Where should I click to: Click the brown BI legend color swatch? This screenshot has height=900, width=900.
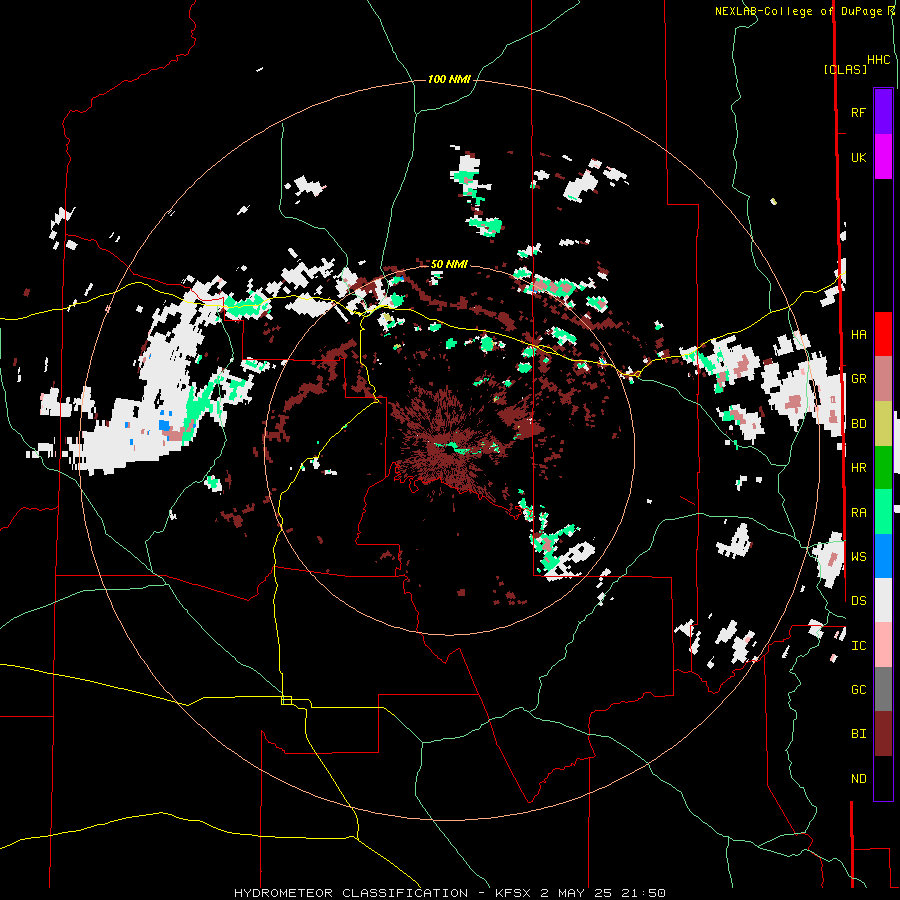(883, 734)
